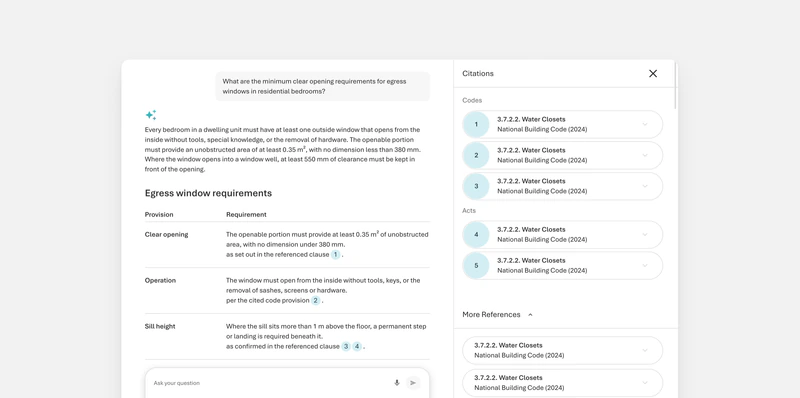Click the 'Codes' section label

[x=472, y=101]
